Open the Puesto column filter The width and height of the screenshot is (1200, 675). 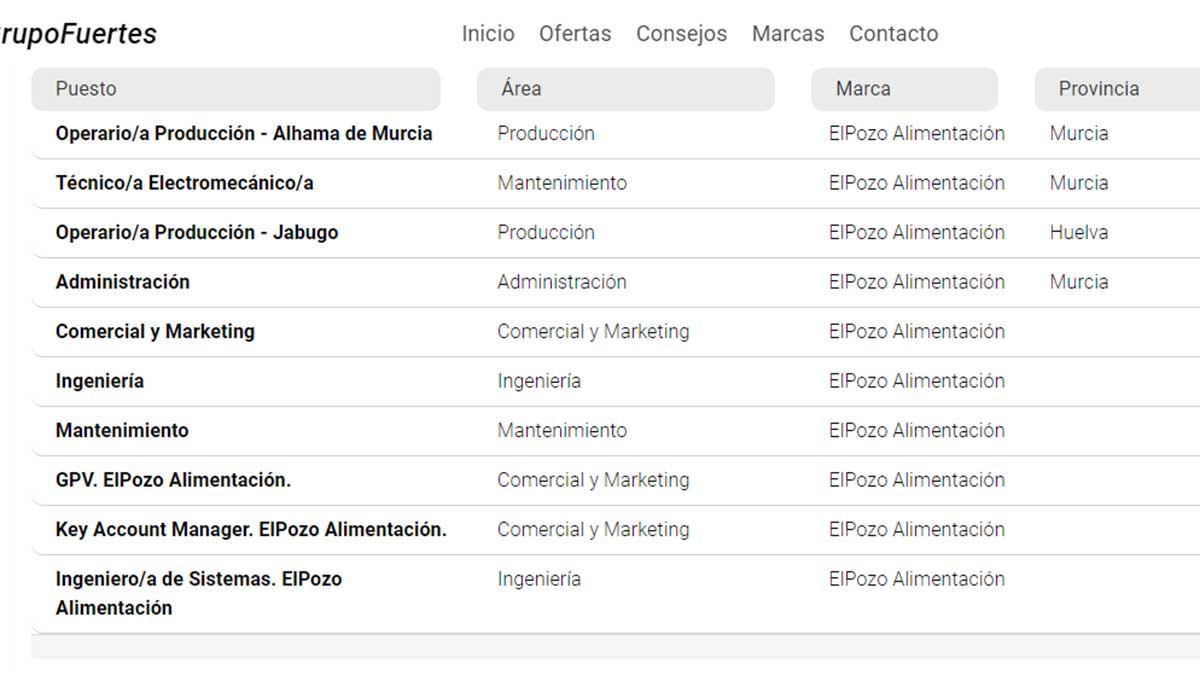(236, 89)
